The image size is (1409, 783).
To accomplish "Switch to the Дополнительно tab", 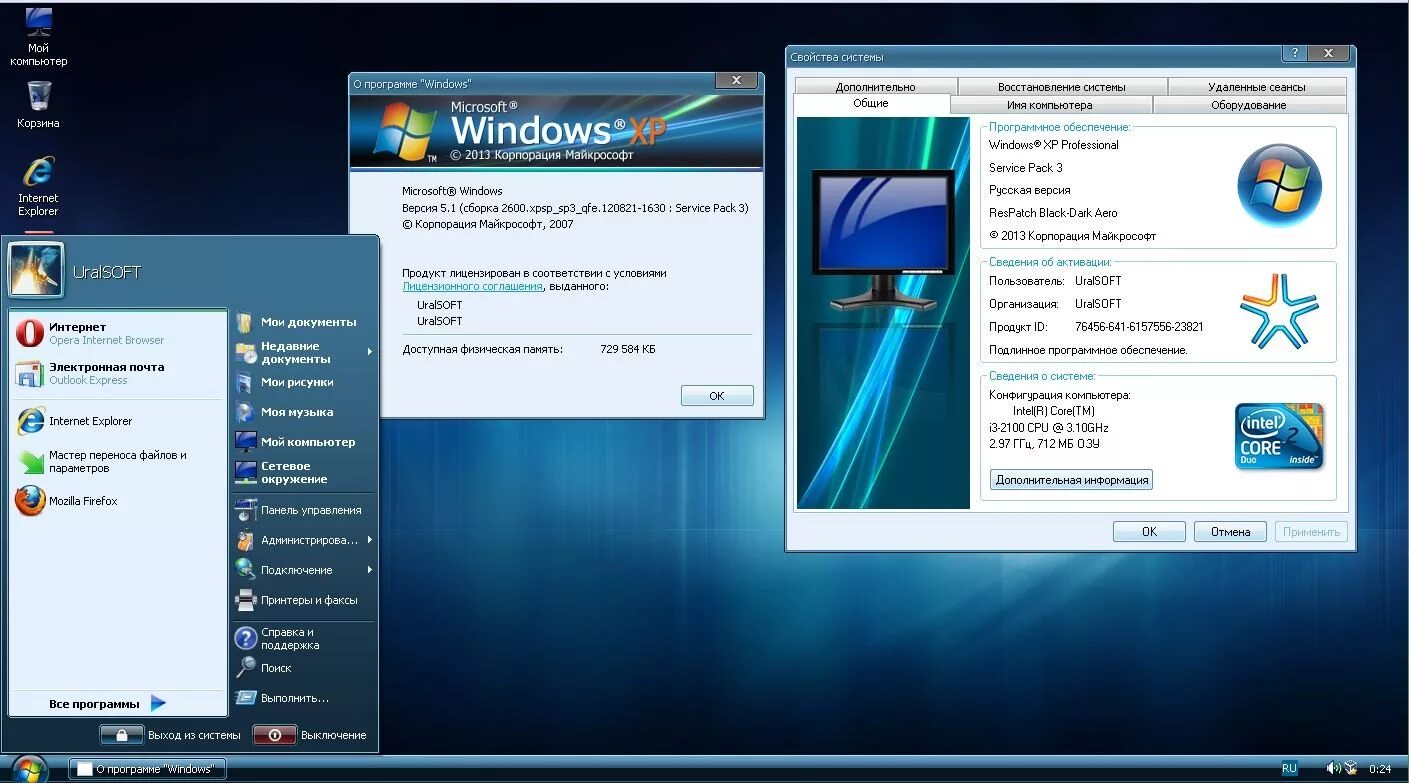I will (x=875, y=87).
